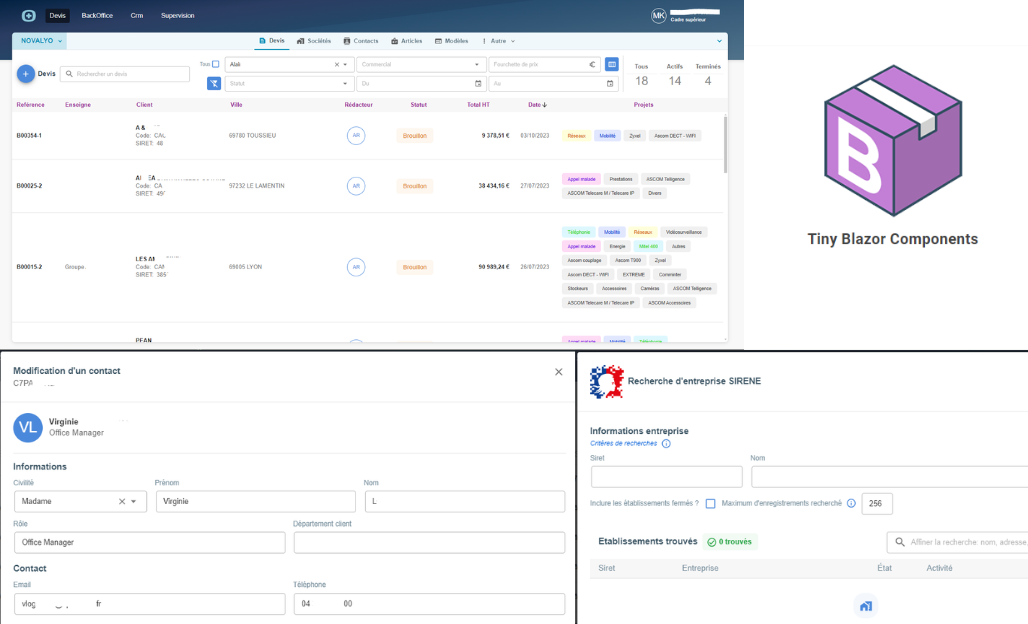Screen dimensions: 1028x624
Task: Open the BackOffice menu
Action: (97, 16)
